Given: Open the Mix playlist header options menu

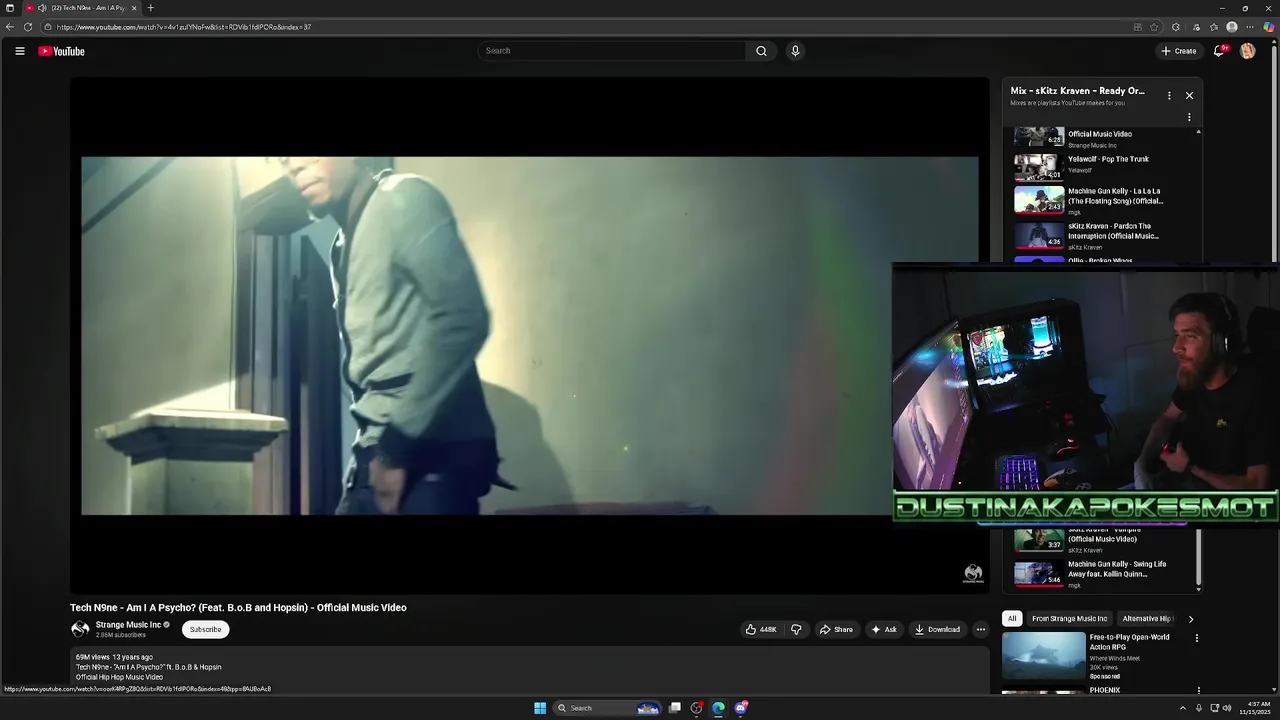Looking at the screenshot, I should 1169,95.
